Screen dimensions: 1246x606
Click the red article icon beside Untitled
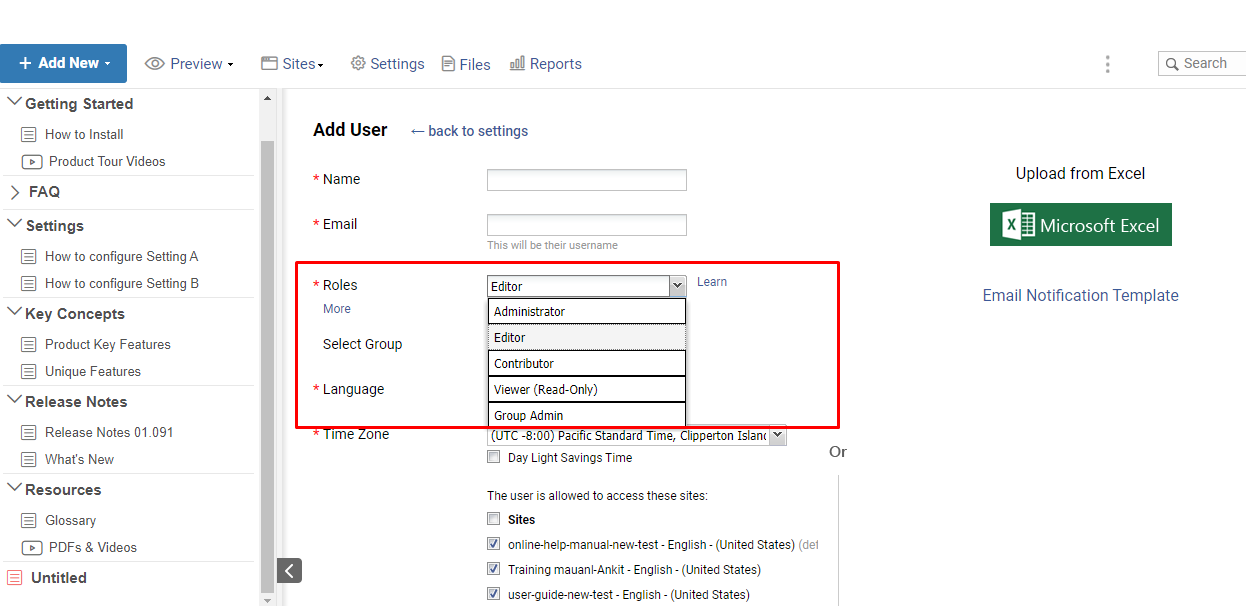(14, 578)
